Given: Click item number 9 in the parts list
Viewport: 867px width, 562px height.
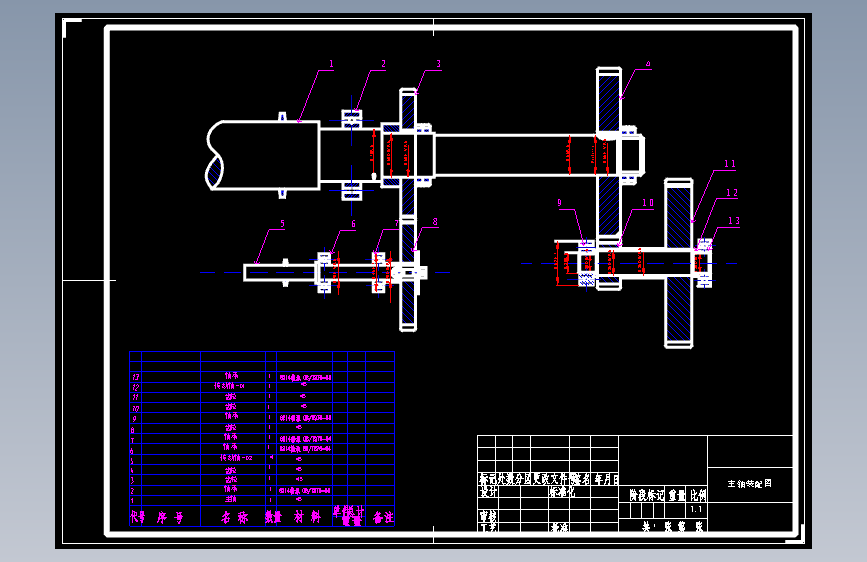Looking at the screenshot, I should point(134,419).
